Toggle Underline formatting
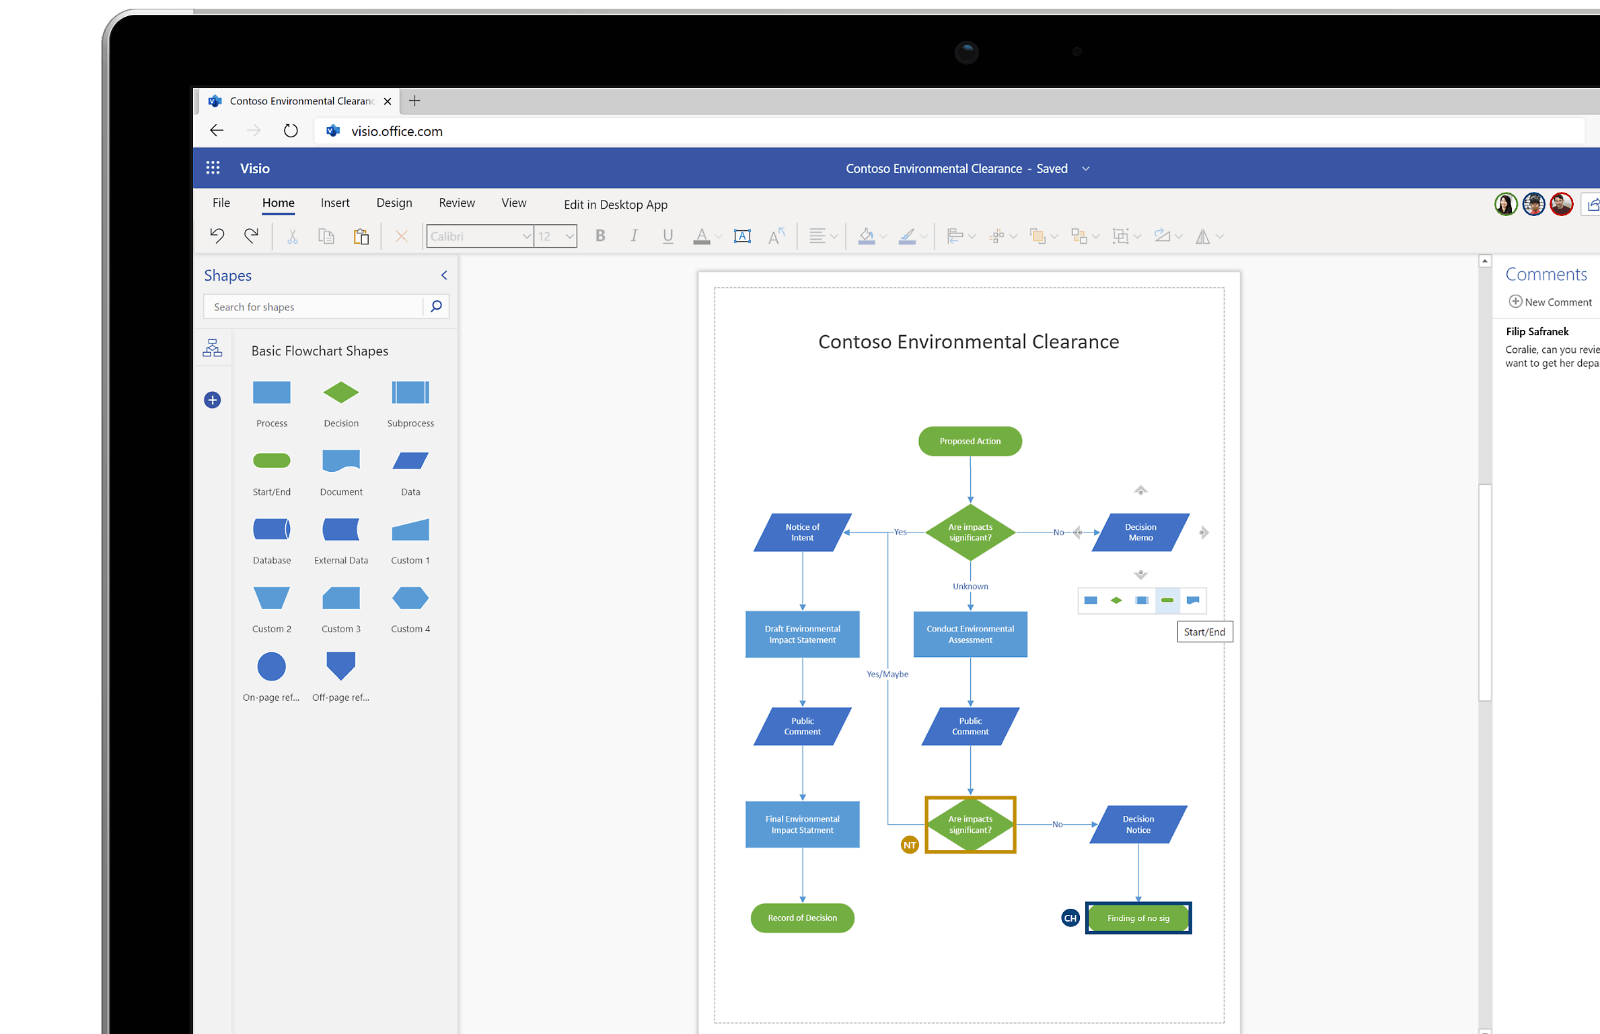The width and height of the screenshot is (1600, 1034). (667, 235)
